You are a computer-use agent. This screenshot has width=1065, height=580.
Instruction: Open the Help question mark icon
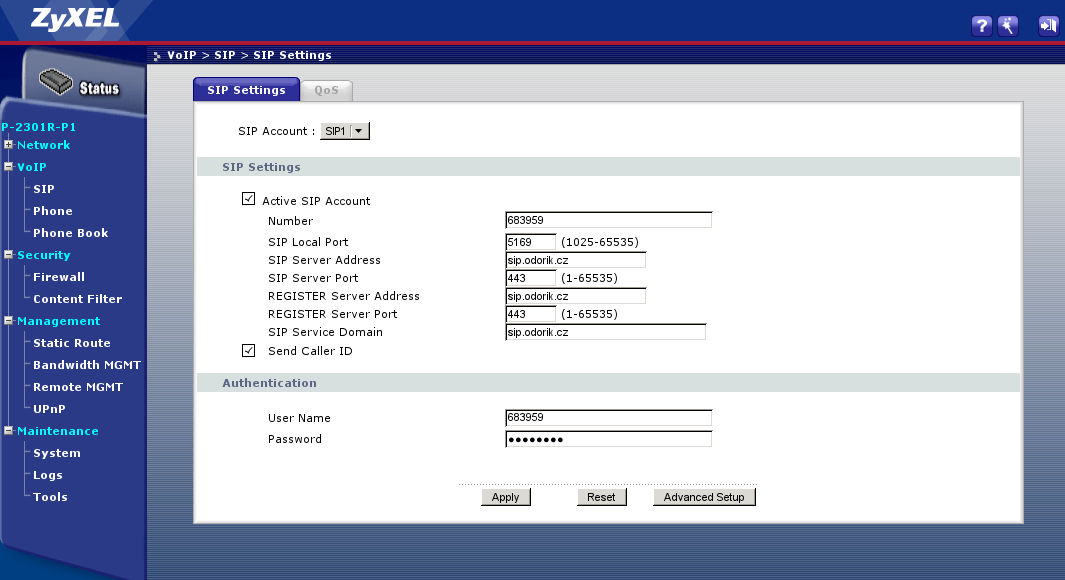click(x=981, y=26)
